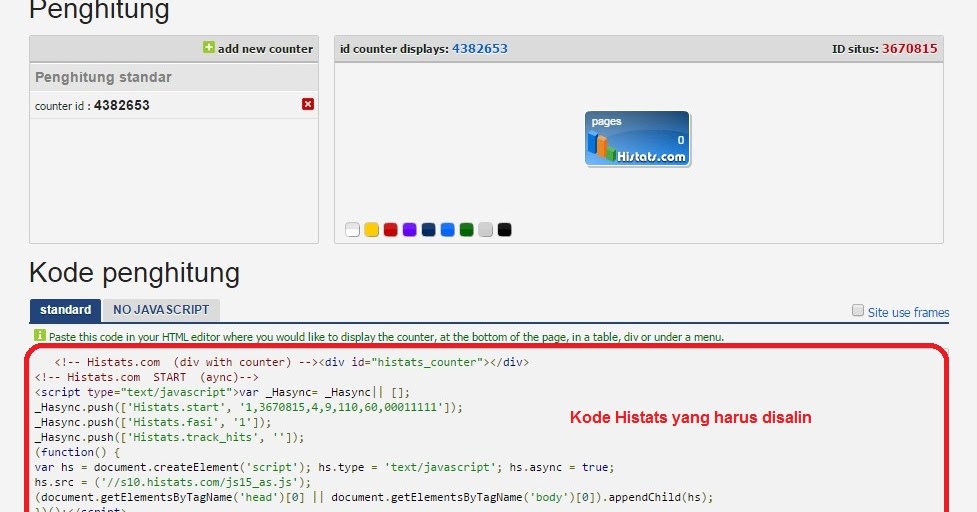Click the Histats pages counter preview image
Image resolution: width=977 pixels, height=512 pixels.
tap(637, 139)
